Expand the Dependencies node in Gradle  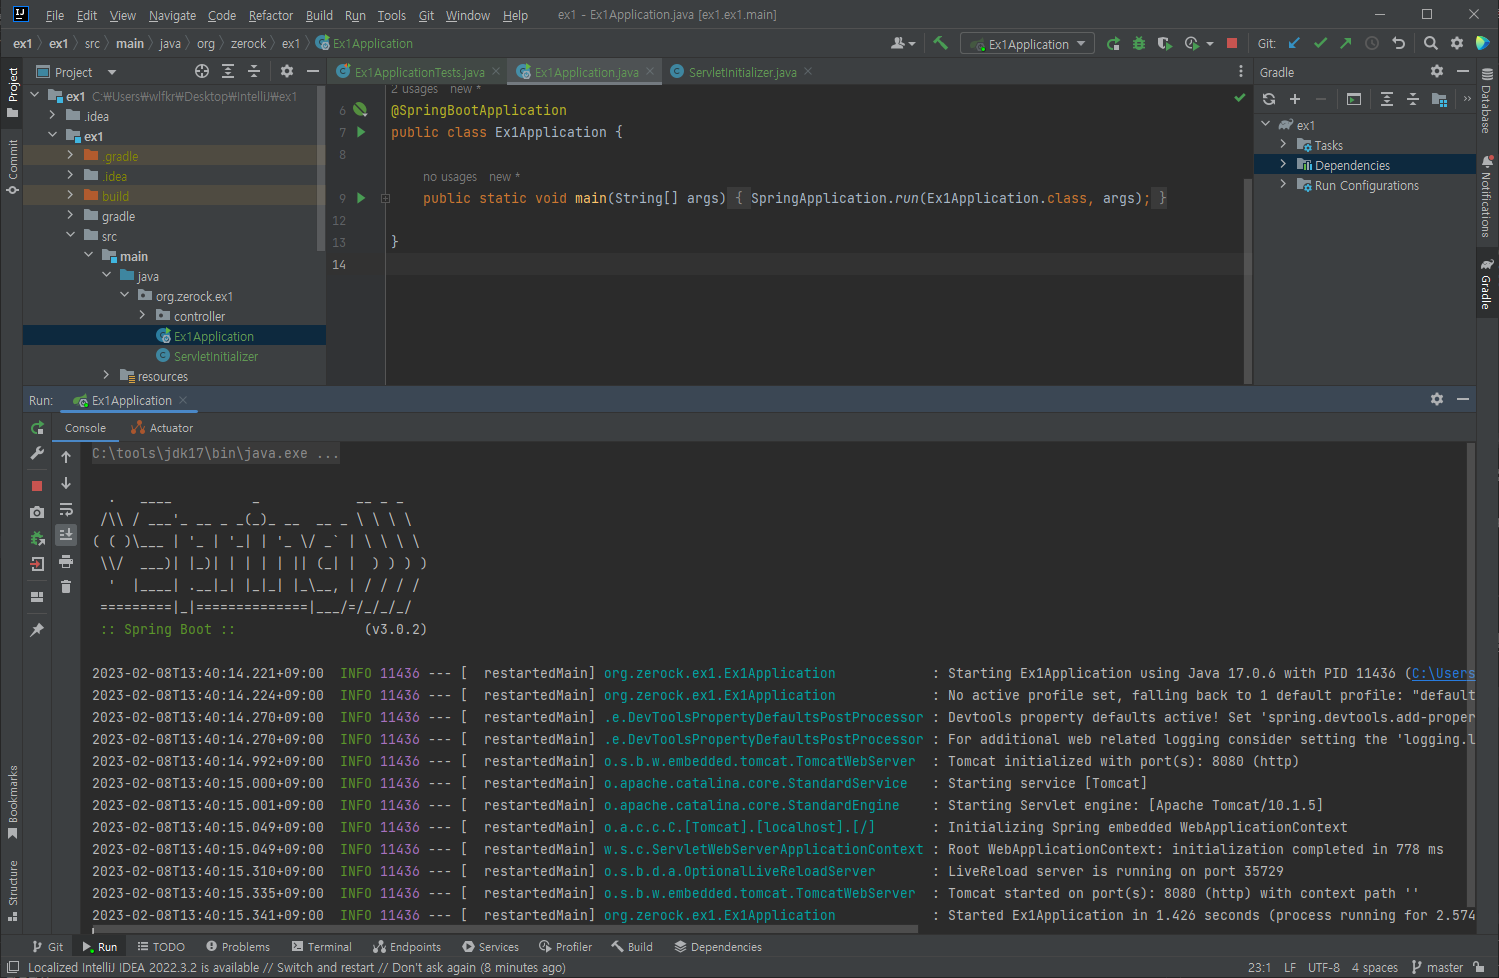(x=1283, y=164)
